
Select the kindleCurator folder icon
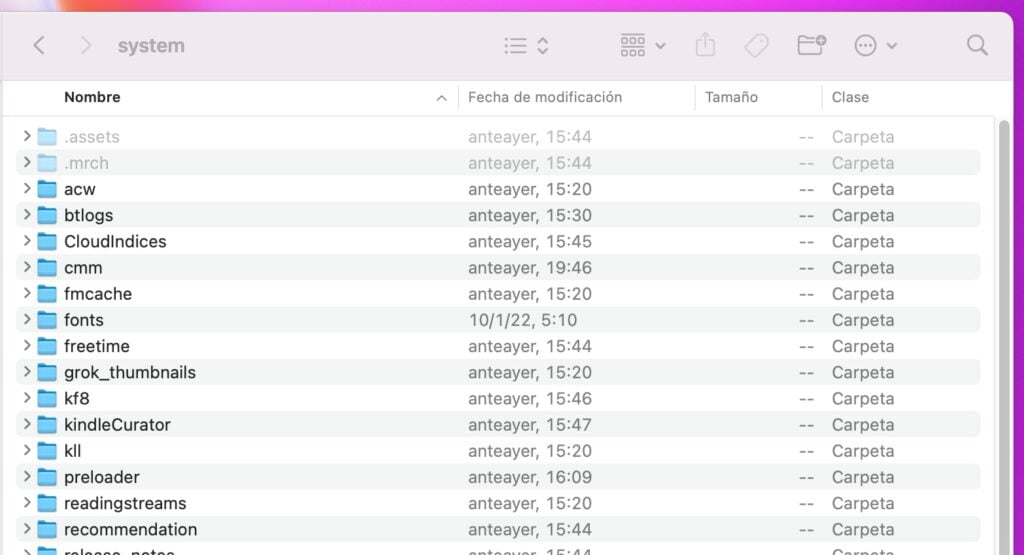coord(47,424)
